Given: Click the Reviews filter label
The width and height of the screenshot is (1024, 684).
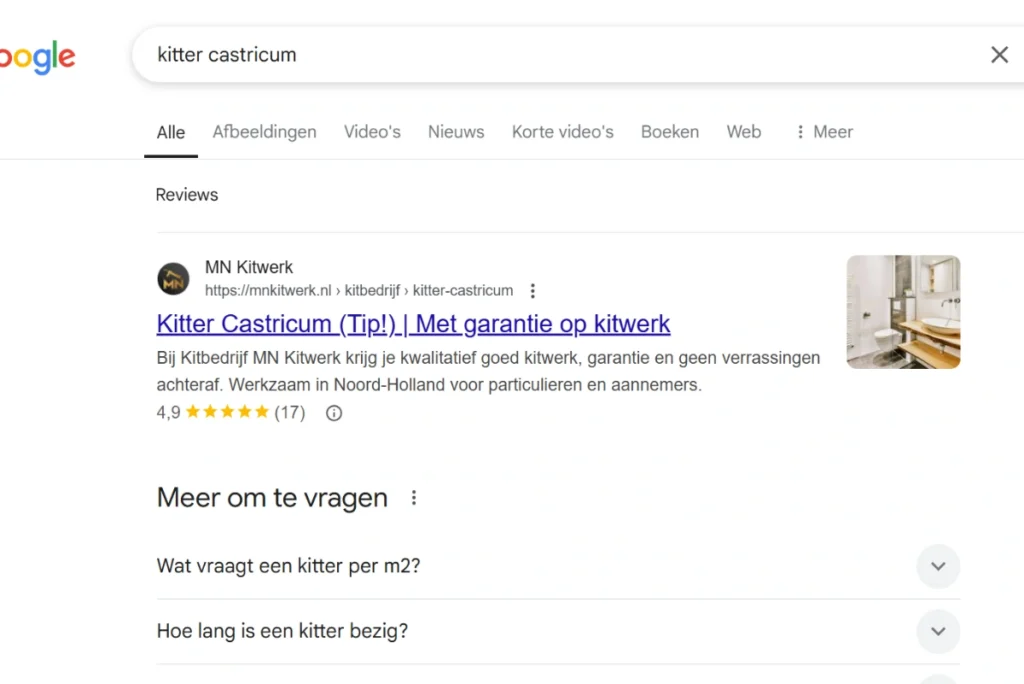Looking at the screenshot, I should click(187, 195).
